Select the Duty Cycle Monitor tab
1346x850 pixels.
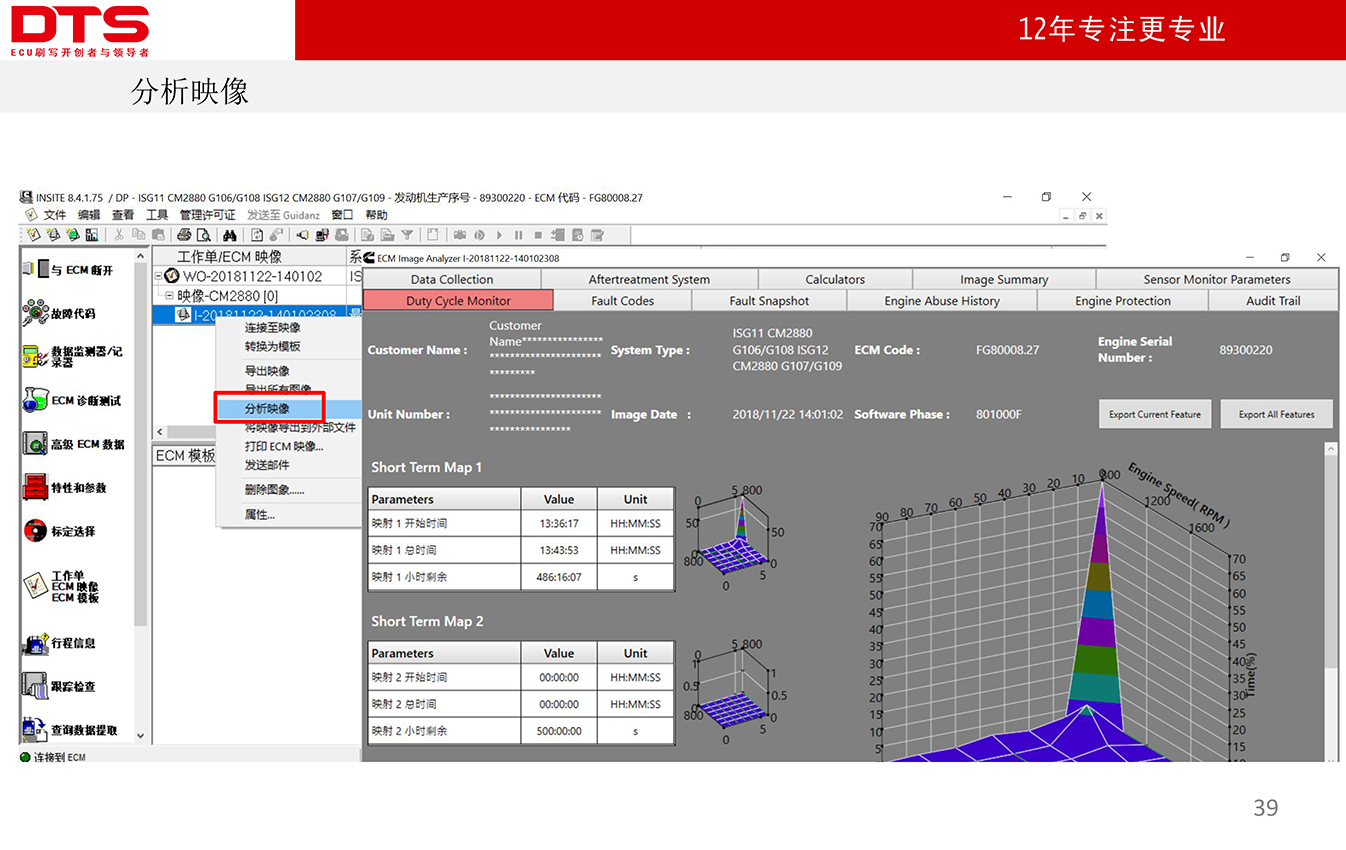click(458, 300)
